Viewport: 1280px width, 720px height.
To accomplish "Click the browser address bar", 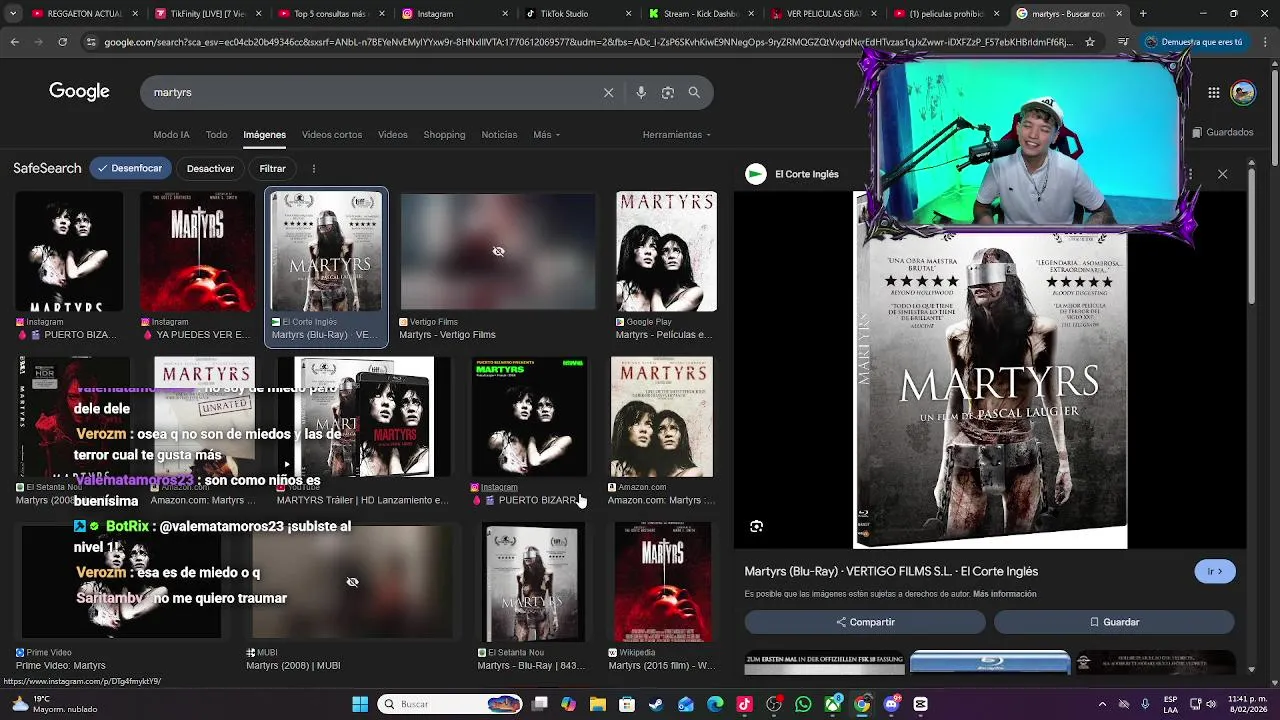I will coord(586,42).
